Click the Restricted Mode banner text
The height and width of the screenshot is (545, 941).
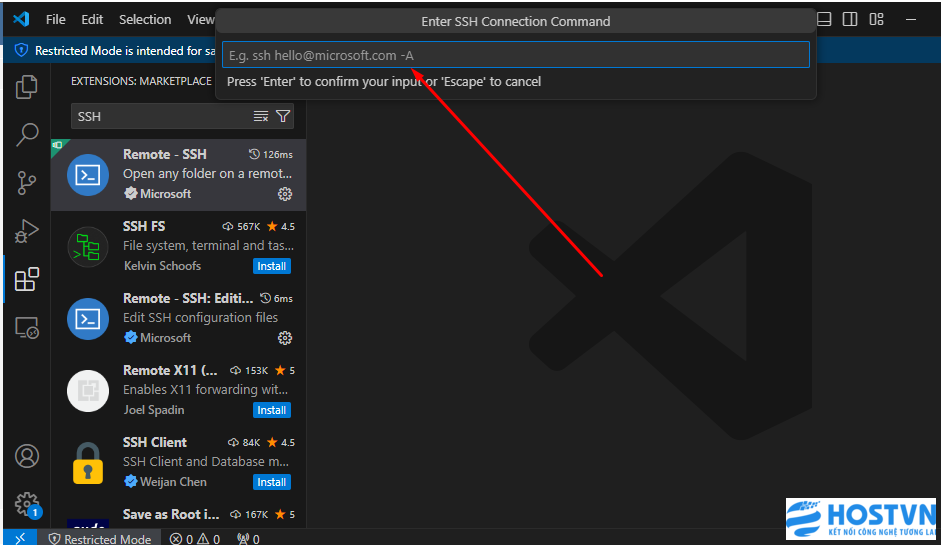[125, 51]
